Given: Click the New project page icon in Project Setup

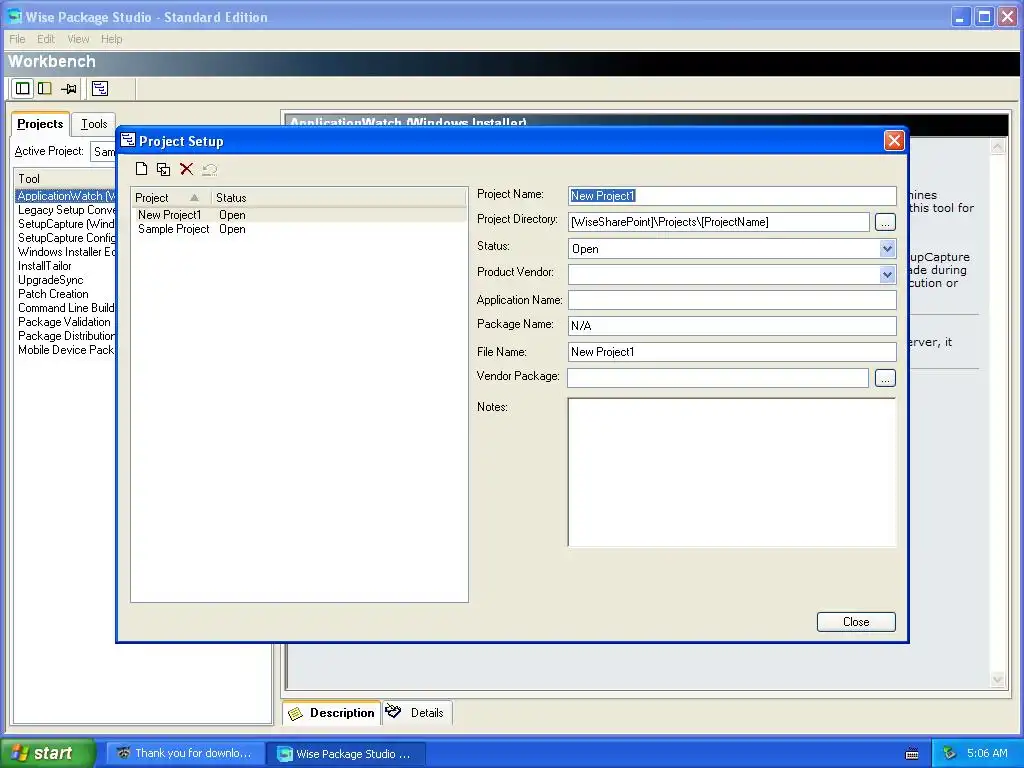Looking at the screenshot, I should click(x=141, y=169).
